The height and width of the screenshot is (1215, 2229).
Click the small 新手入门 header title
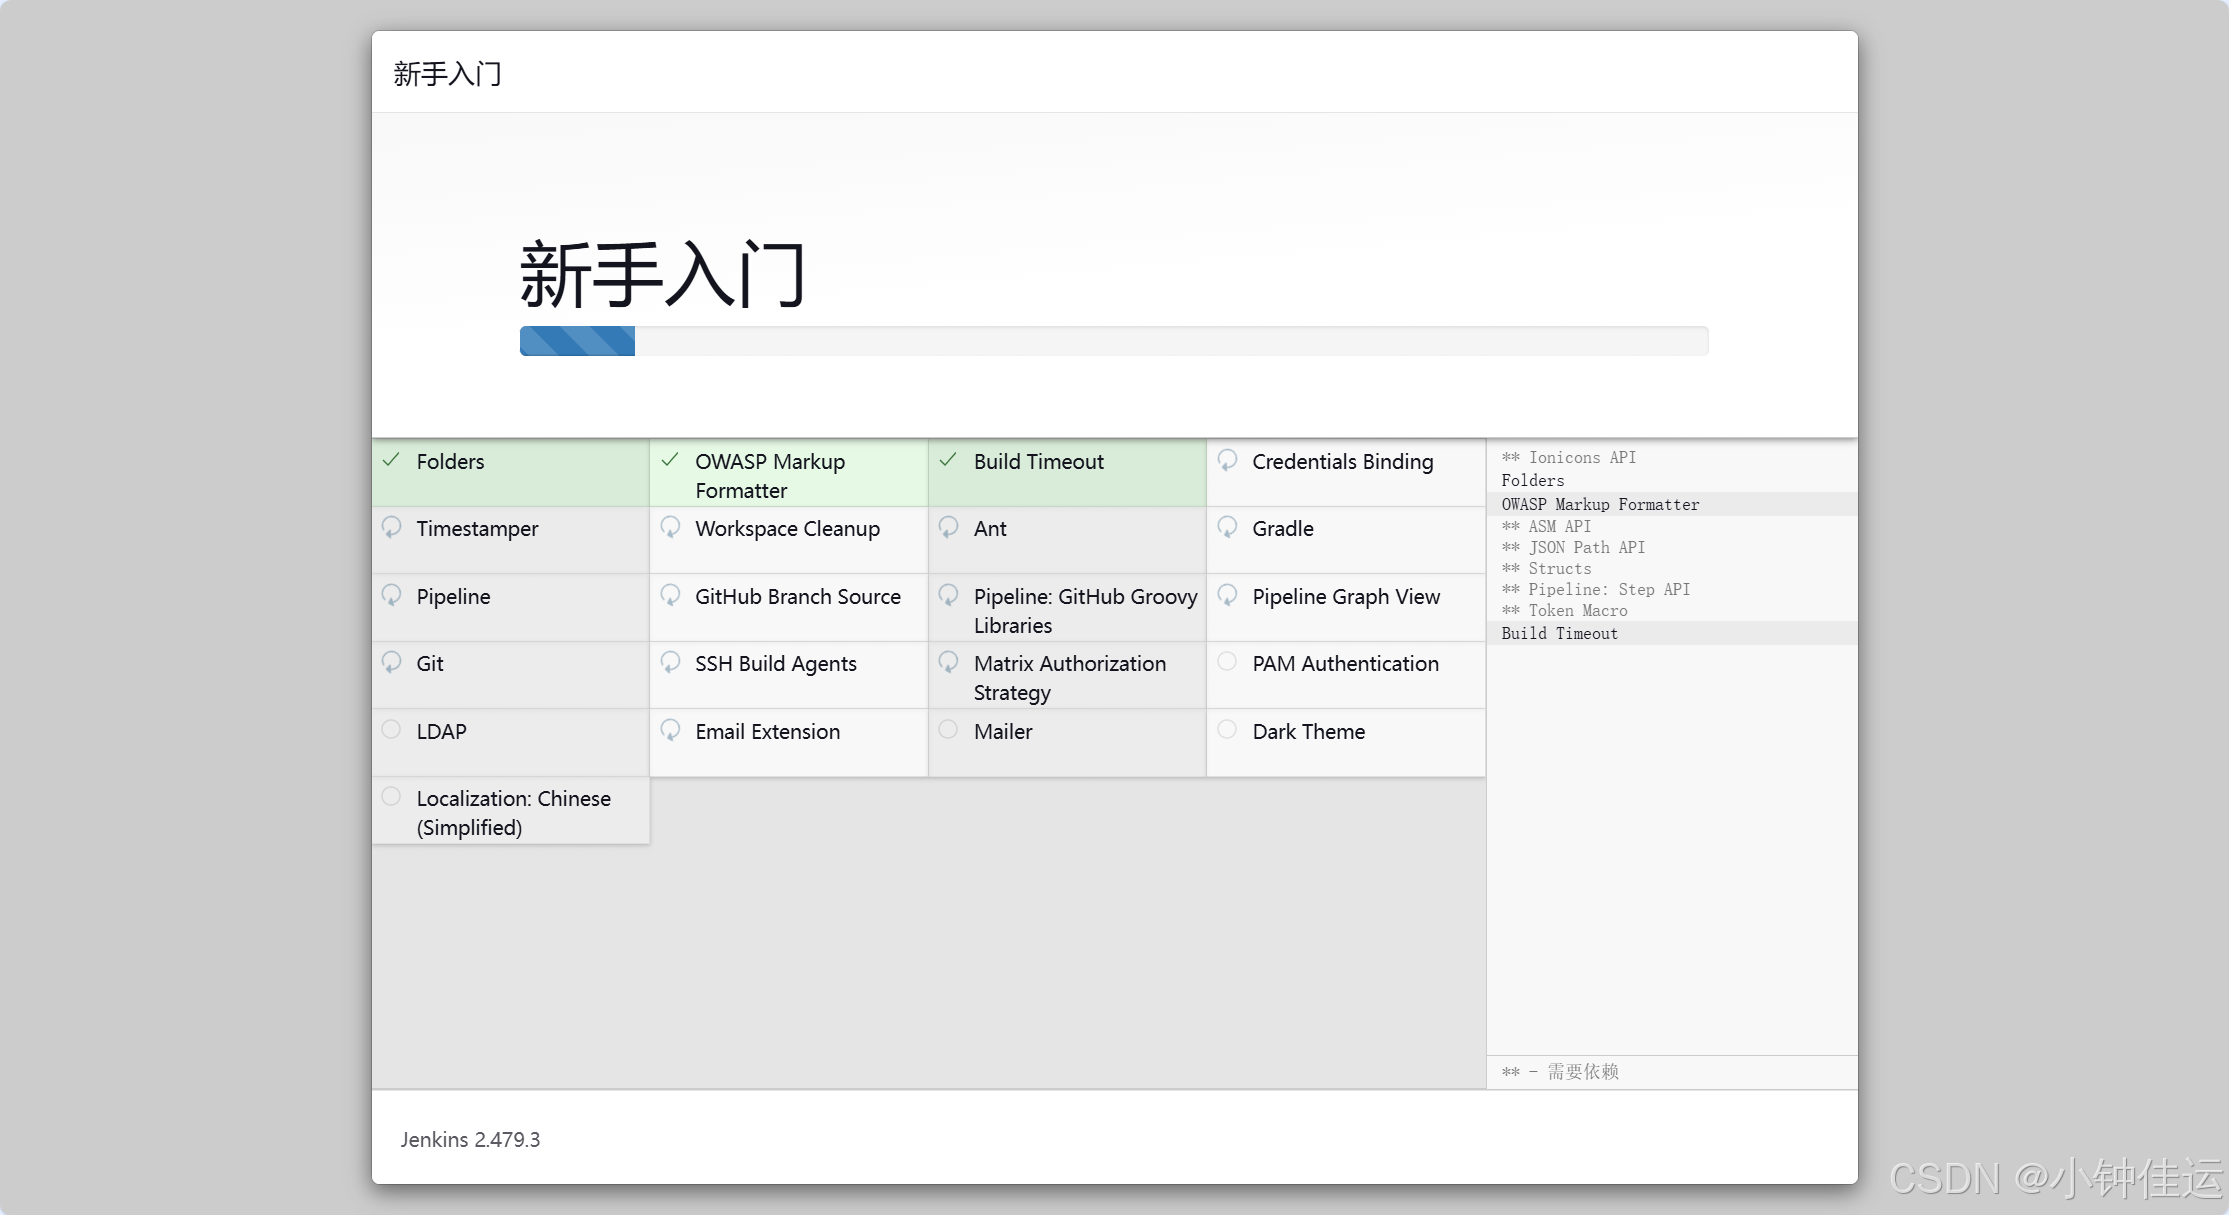coord(447,74)
